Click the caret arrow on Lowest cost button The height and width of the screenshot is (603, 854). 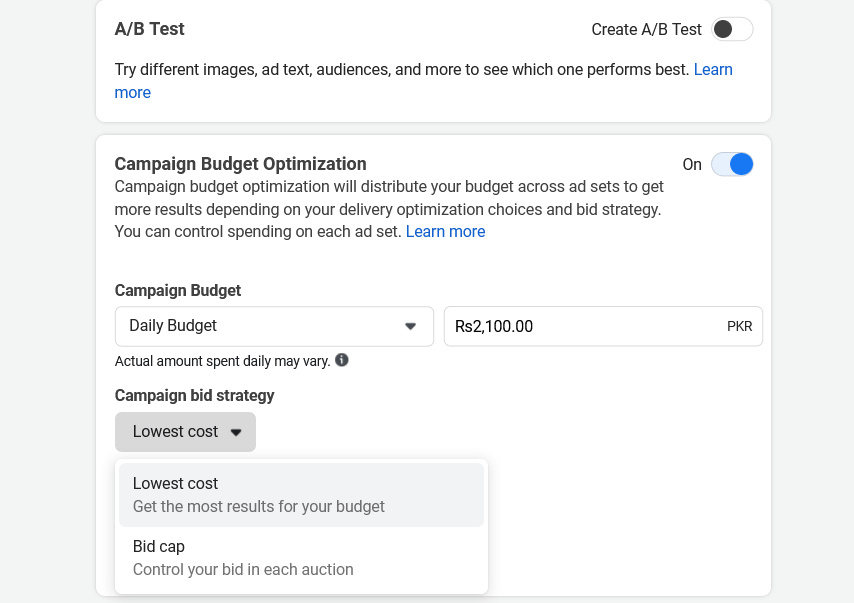click(x=236, y=432)
